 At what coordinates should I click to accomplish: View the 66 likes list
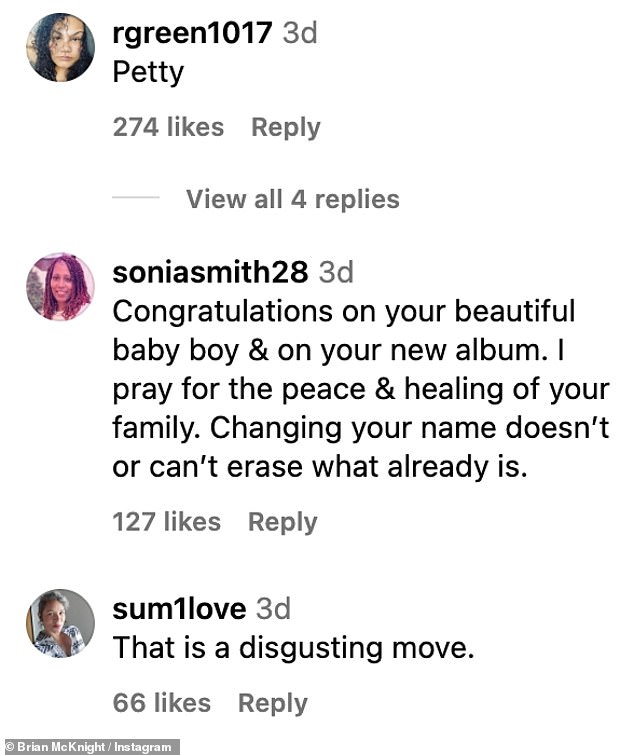coord(162,703)
